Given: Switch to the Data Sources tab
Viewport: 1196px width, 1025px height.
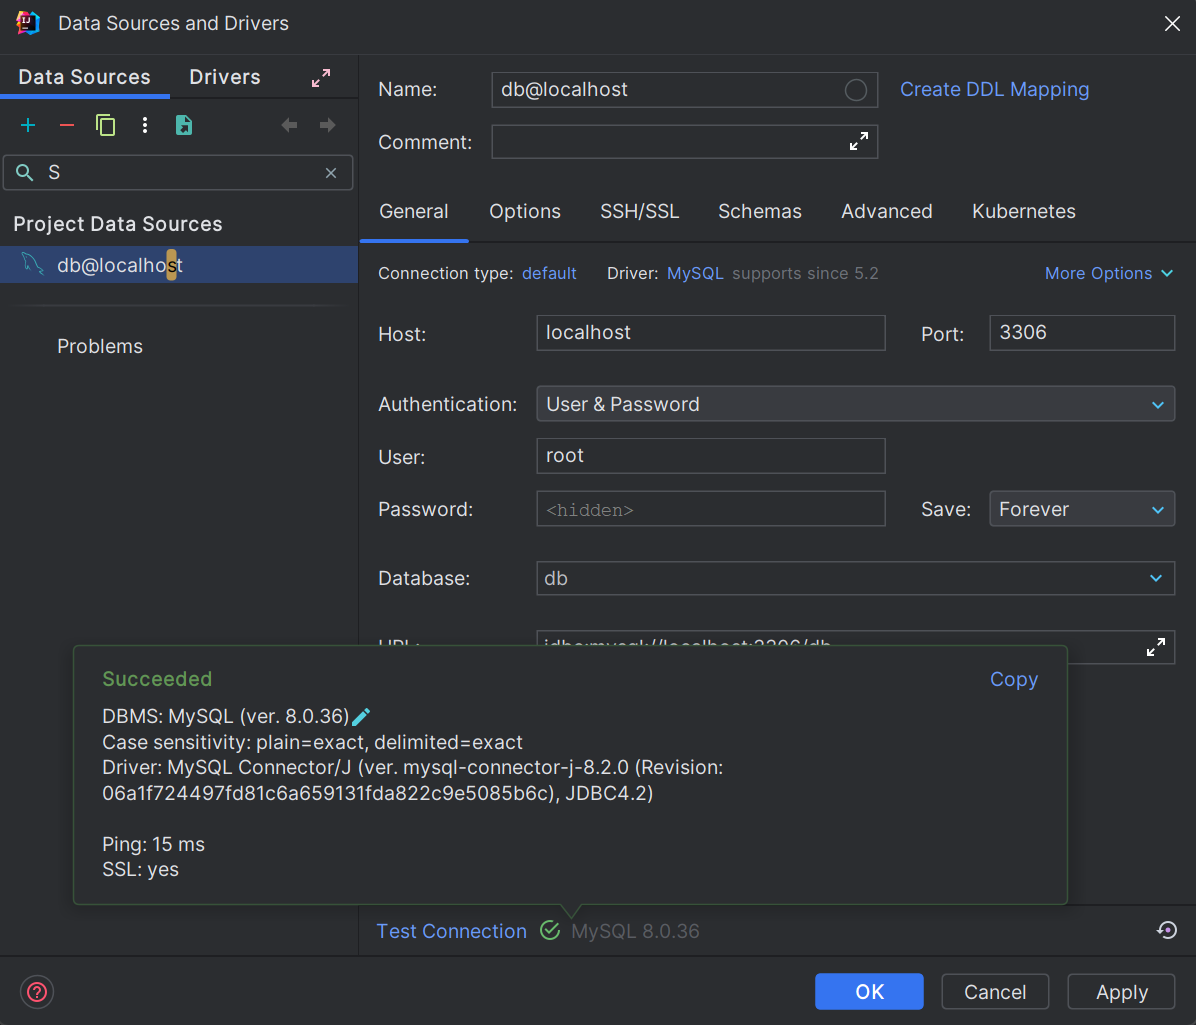Looking at the screenshot, I should [x=85, y=77].
